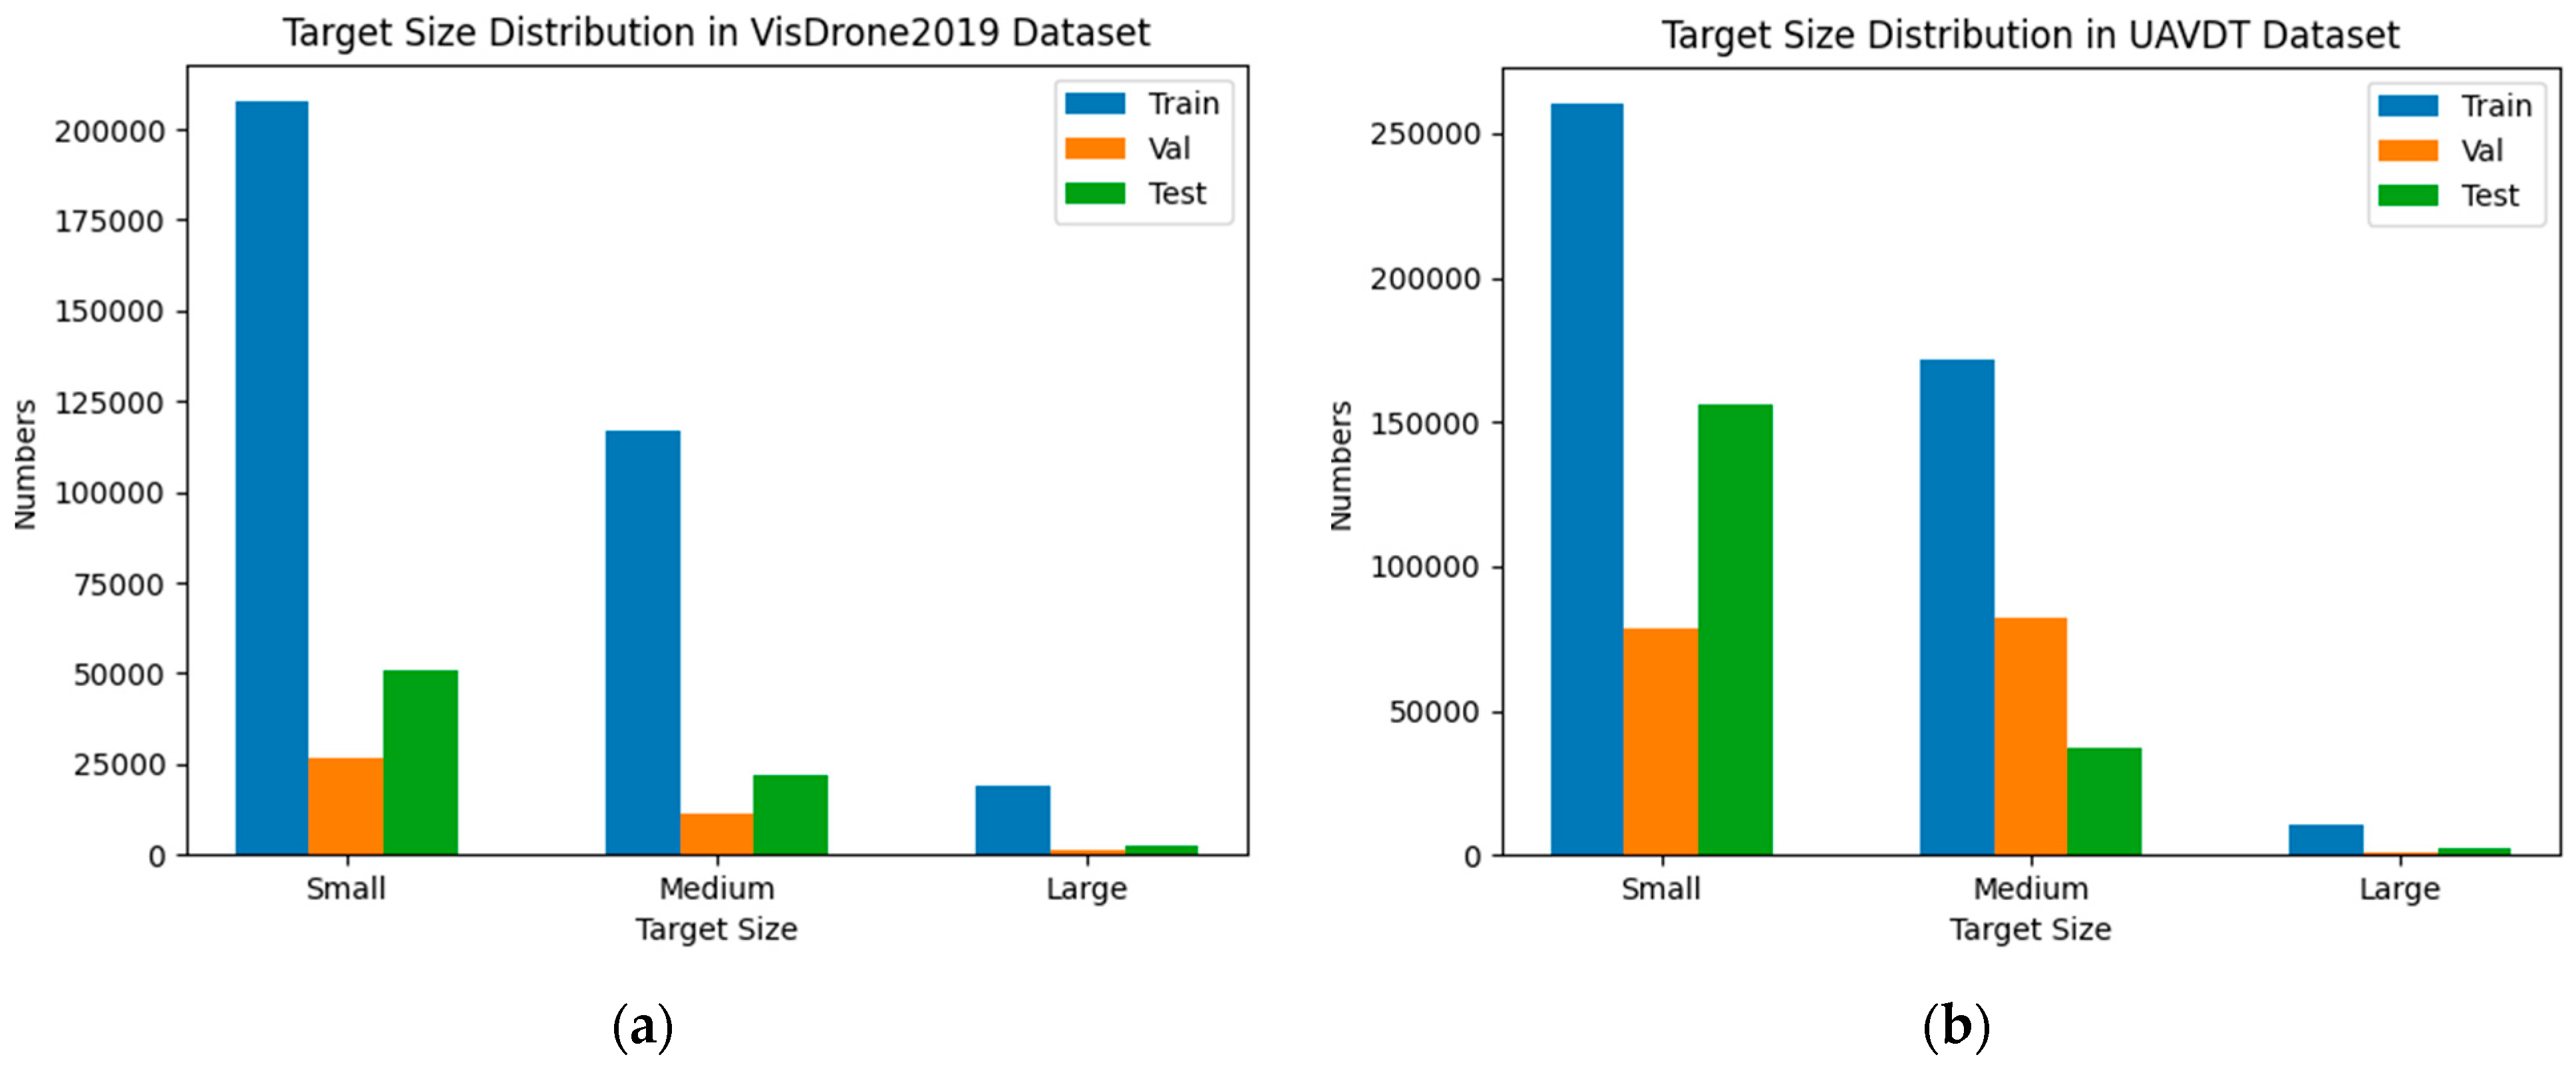The image size is (2576, 1071).
Task: Click the green Small Test bar in UAVDT chart
Action: tap(1735, 630)
